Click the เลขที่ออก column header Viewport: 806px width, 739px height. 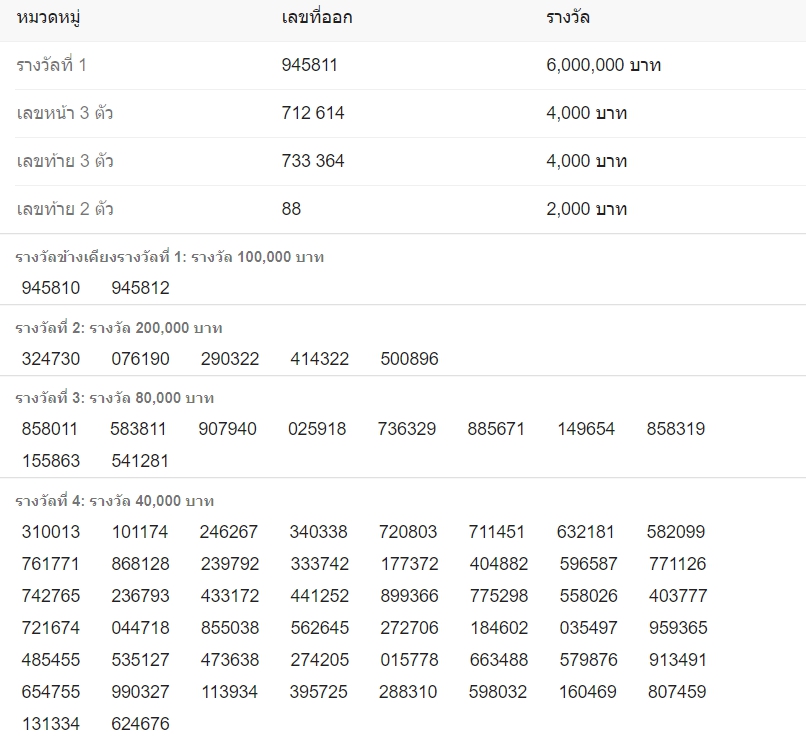click(317, 18)
